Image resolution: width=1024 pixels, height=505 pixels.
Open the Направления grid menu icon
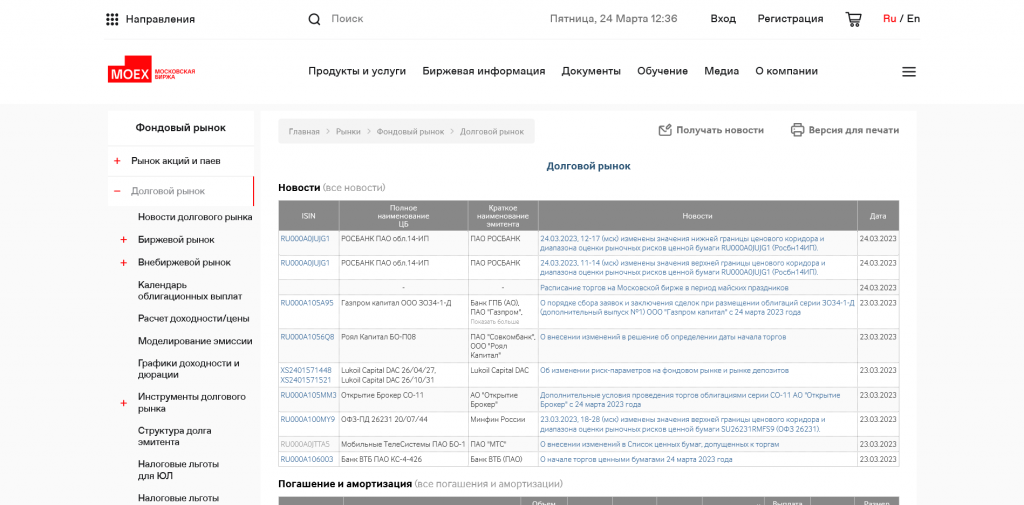coord(112,19)
